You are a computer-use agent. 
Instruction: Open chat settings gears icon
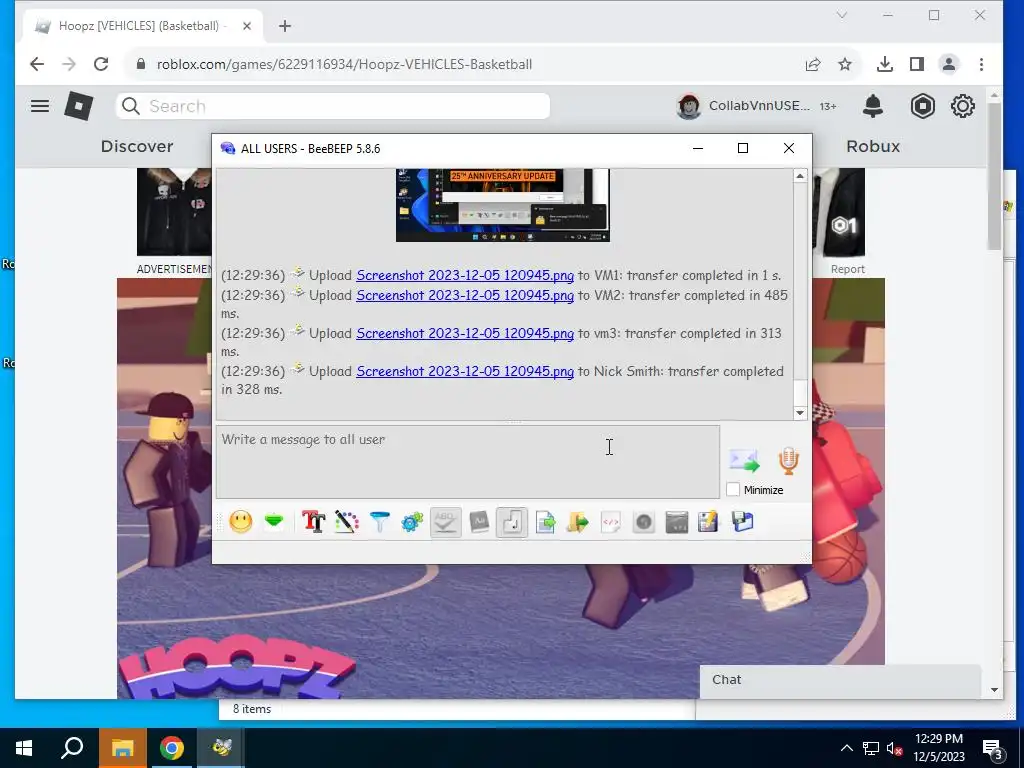(412, 522)
